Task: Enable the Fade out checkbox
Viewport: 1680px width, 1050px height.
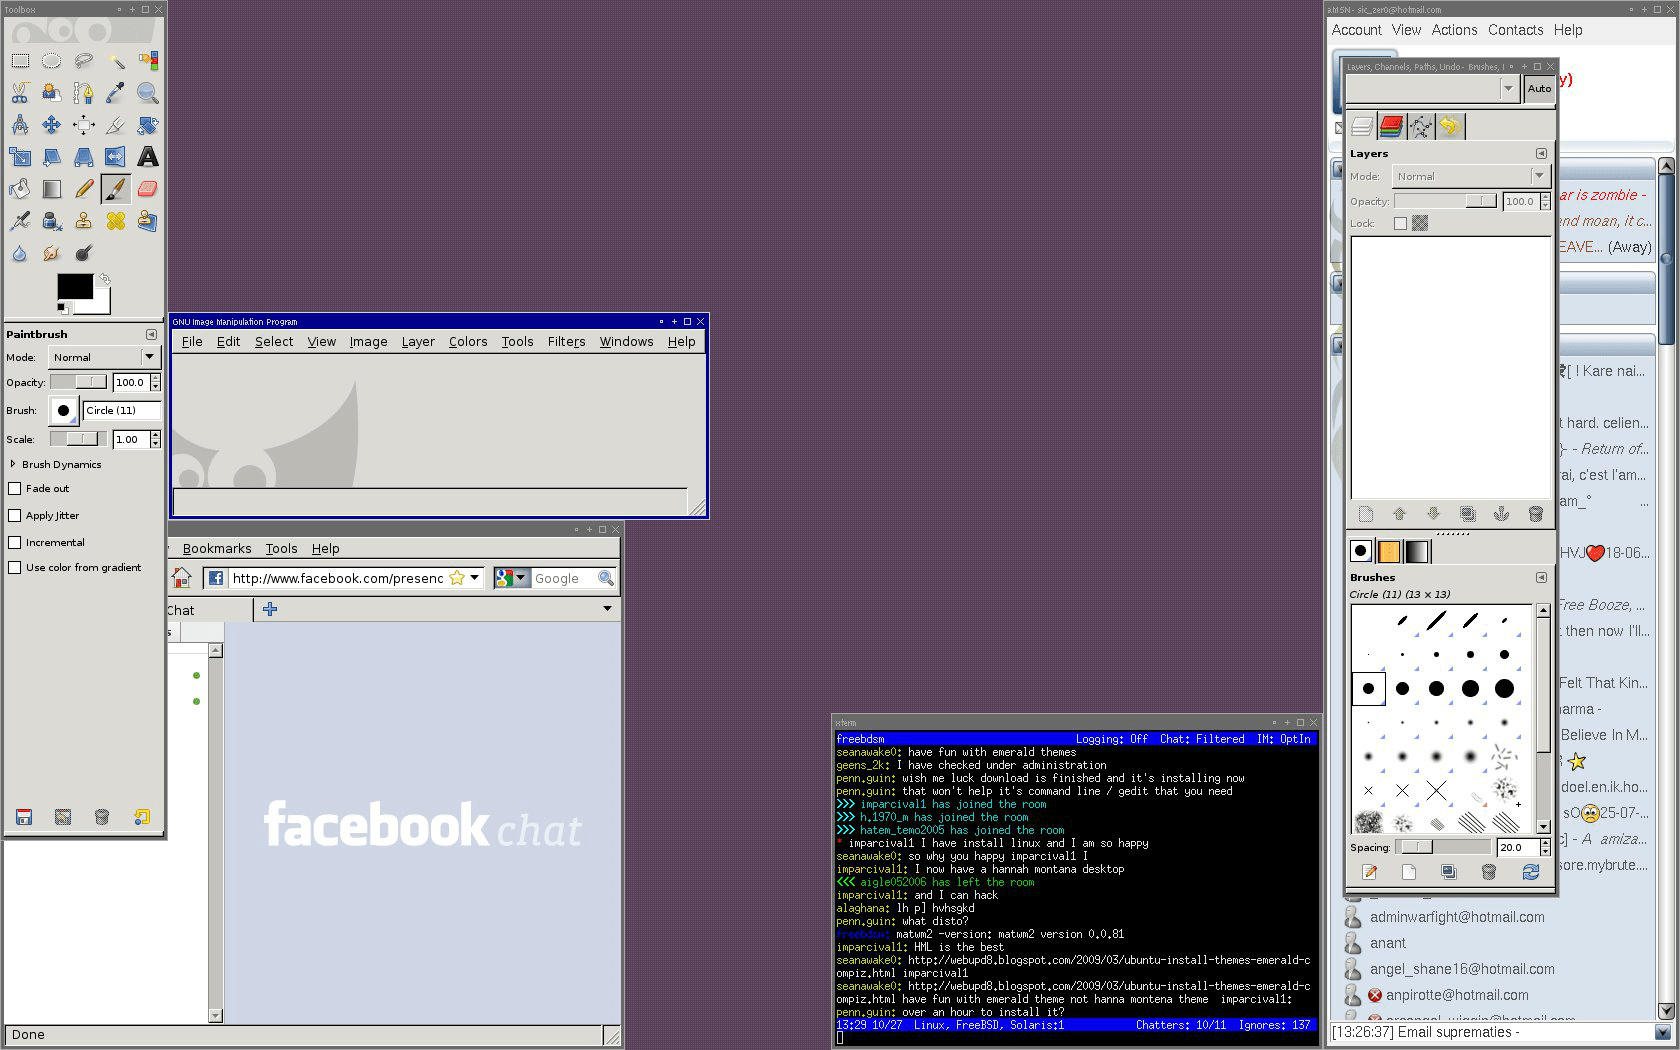Action: coord(15,489)
